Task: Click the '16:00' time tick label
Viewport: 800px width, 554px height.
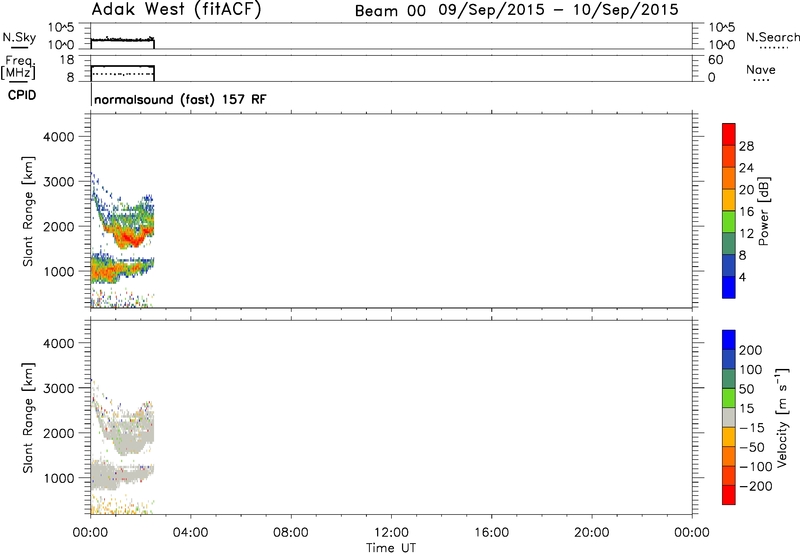Action: pyautogui.click(x=491, y=533)
